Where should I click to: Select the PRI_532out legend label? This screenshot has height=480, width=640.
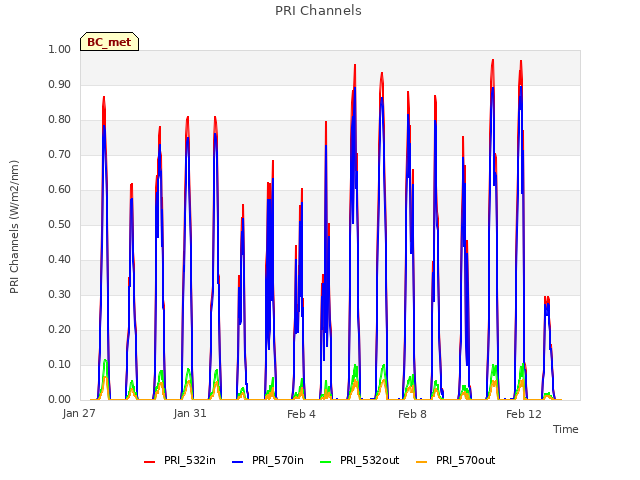(369, 461)
